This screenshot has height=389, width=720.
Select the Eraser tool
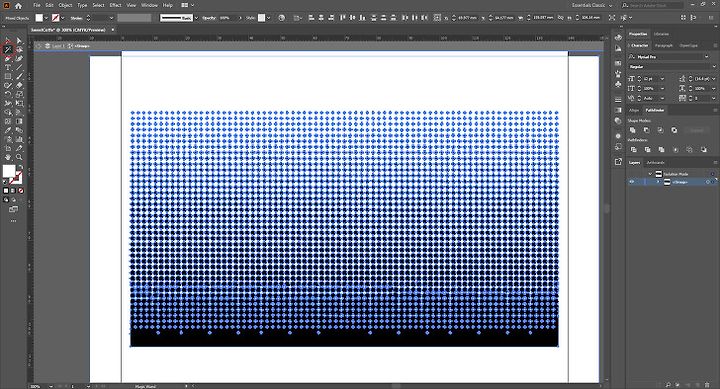click(x=19, y=85)
